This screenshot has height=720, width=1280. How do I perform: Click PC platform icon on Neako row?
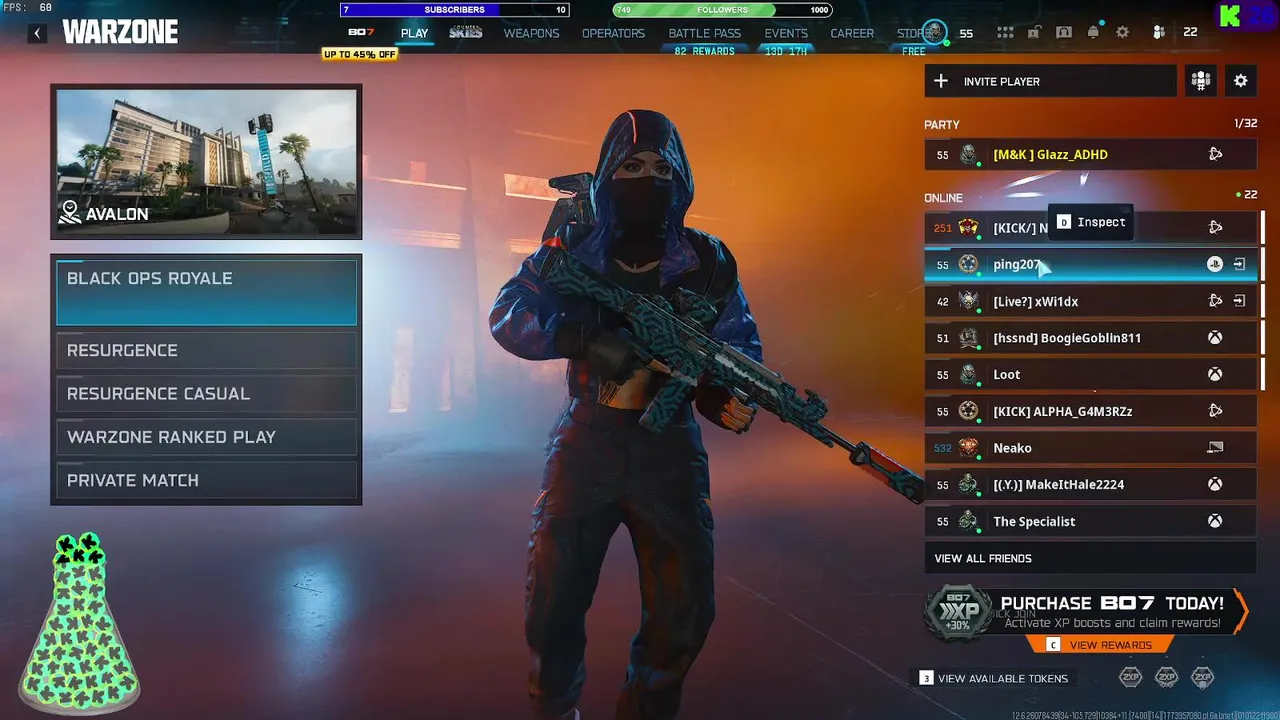coord(1215,447)
